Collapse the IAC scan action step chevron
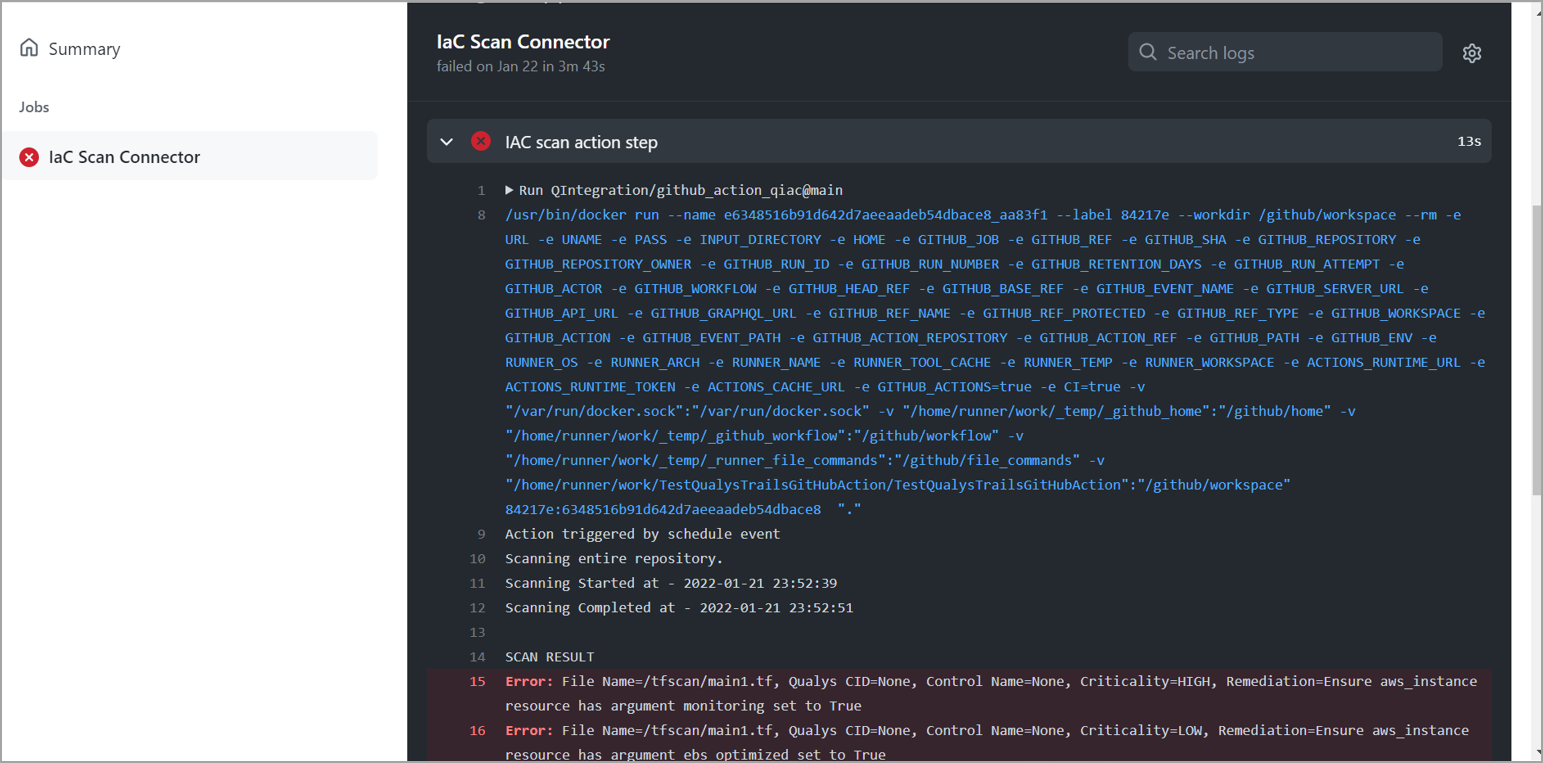The width and height of the screenshot is (1543, 763). [447, 142]
